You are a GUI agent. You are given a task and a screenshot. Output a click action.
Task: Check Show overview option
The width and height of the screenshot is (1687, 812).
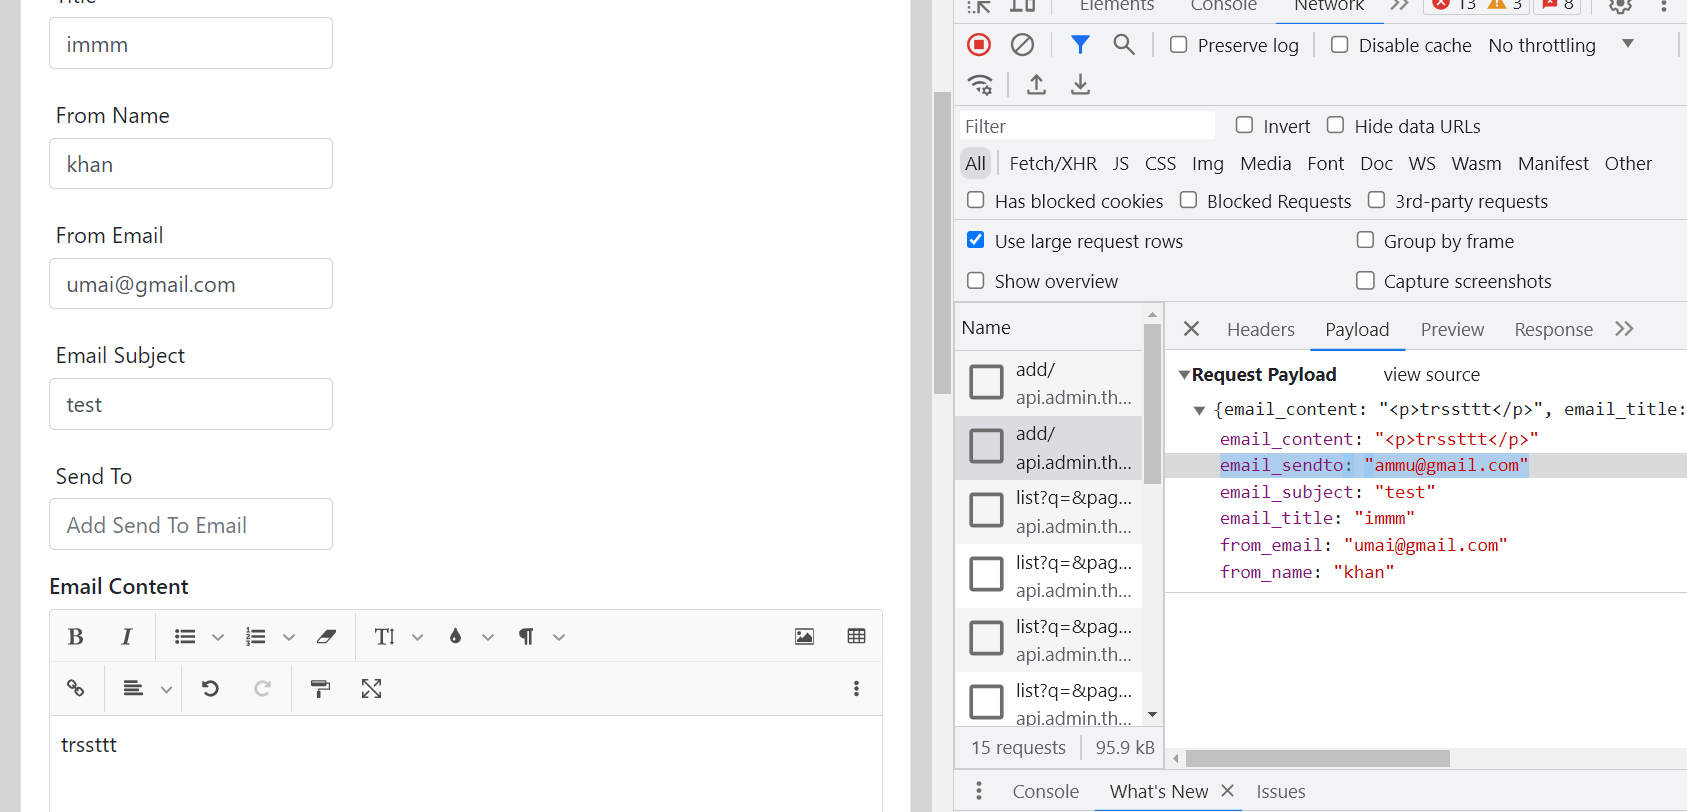[976, 281]
